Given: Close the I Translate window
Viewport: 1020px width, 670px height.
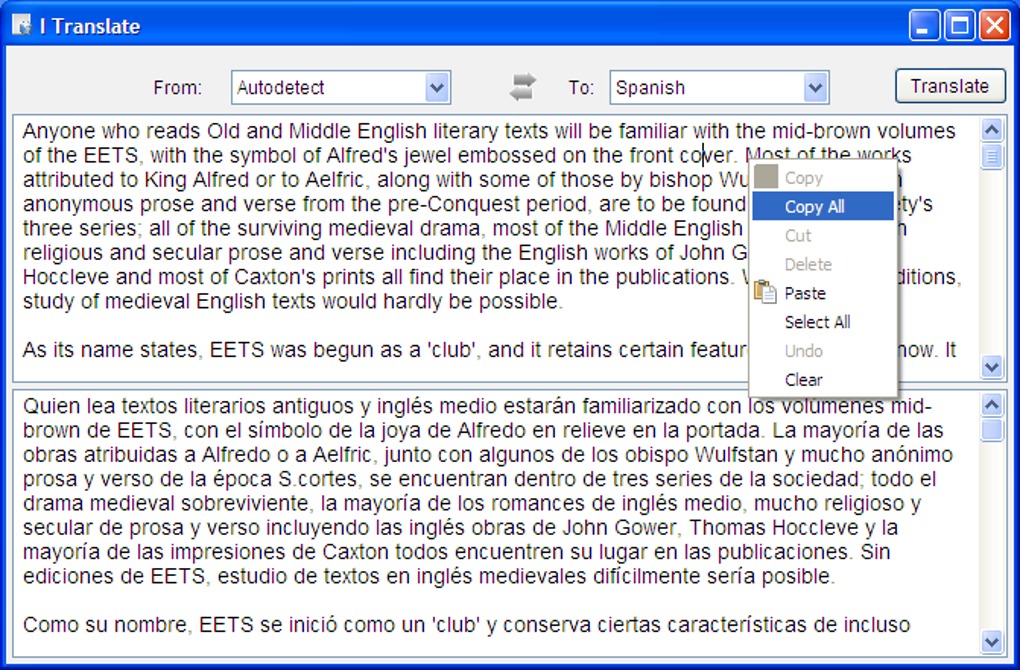Looking at the screenshot, I should point(995,26).
